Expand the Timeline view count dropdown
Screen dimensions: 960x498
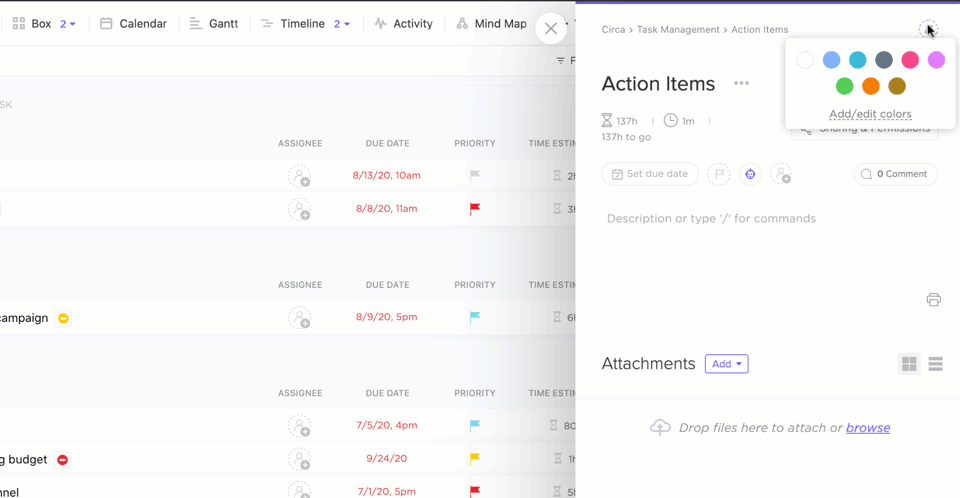point(342,24)
